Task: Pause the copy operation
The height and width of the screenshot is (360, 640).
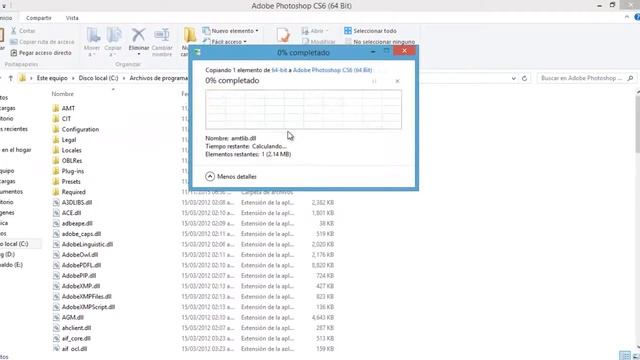Action: point(374,81)
